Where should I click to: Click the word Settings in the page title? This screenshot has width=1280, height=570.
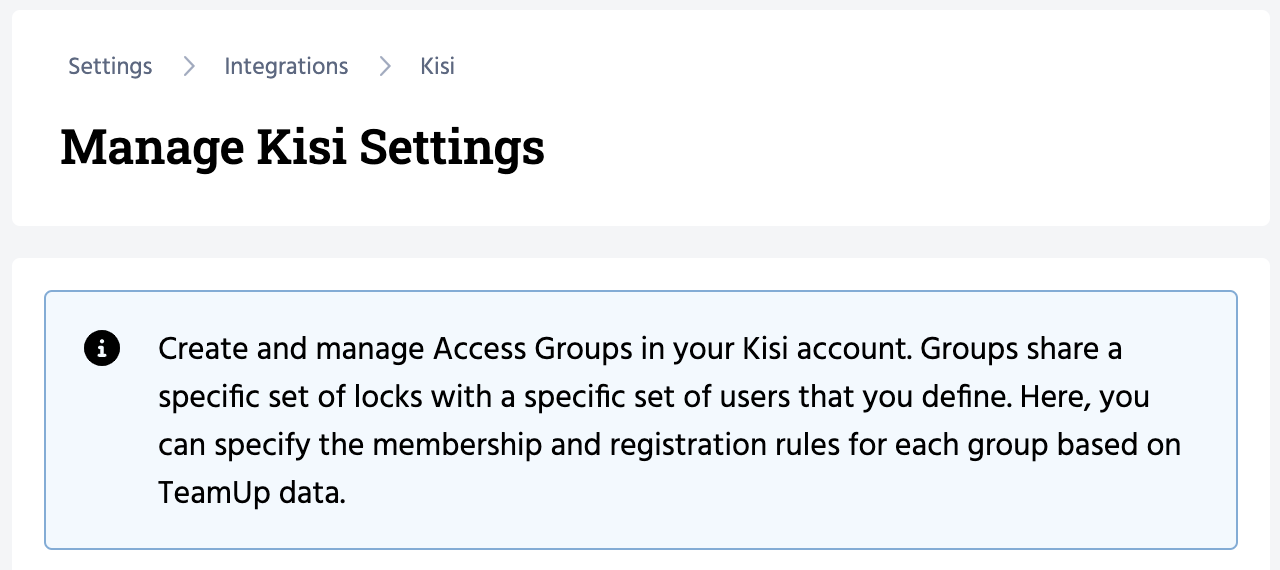coord(452,146)
